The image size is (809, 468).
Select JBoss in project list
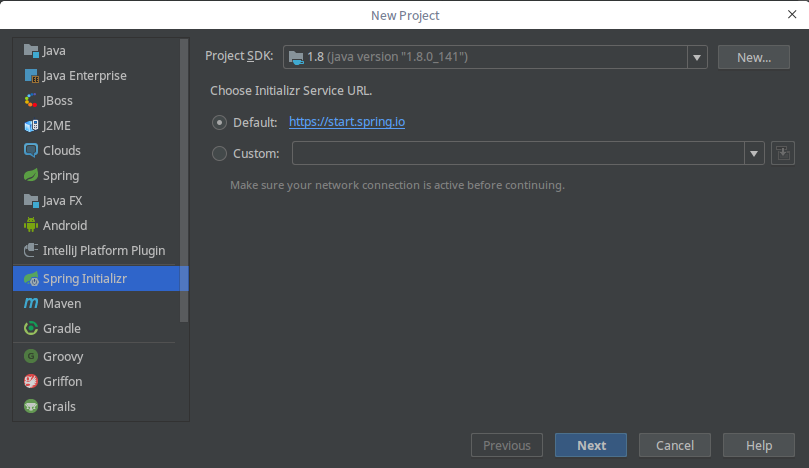57,101
